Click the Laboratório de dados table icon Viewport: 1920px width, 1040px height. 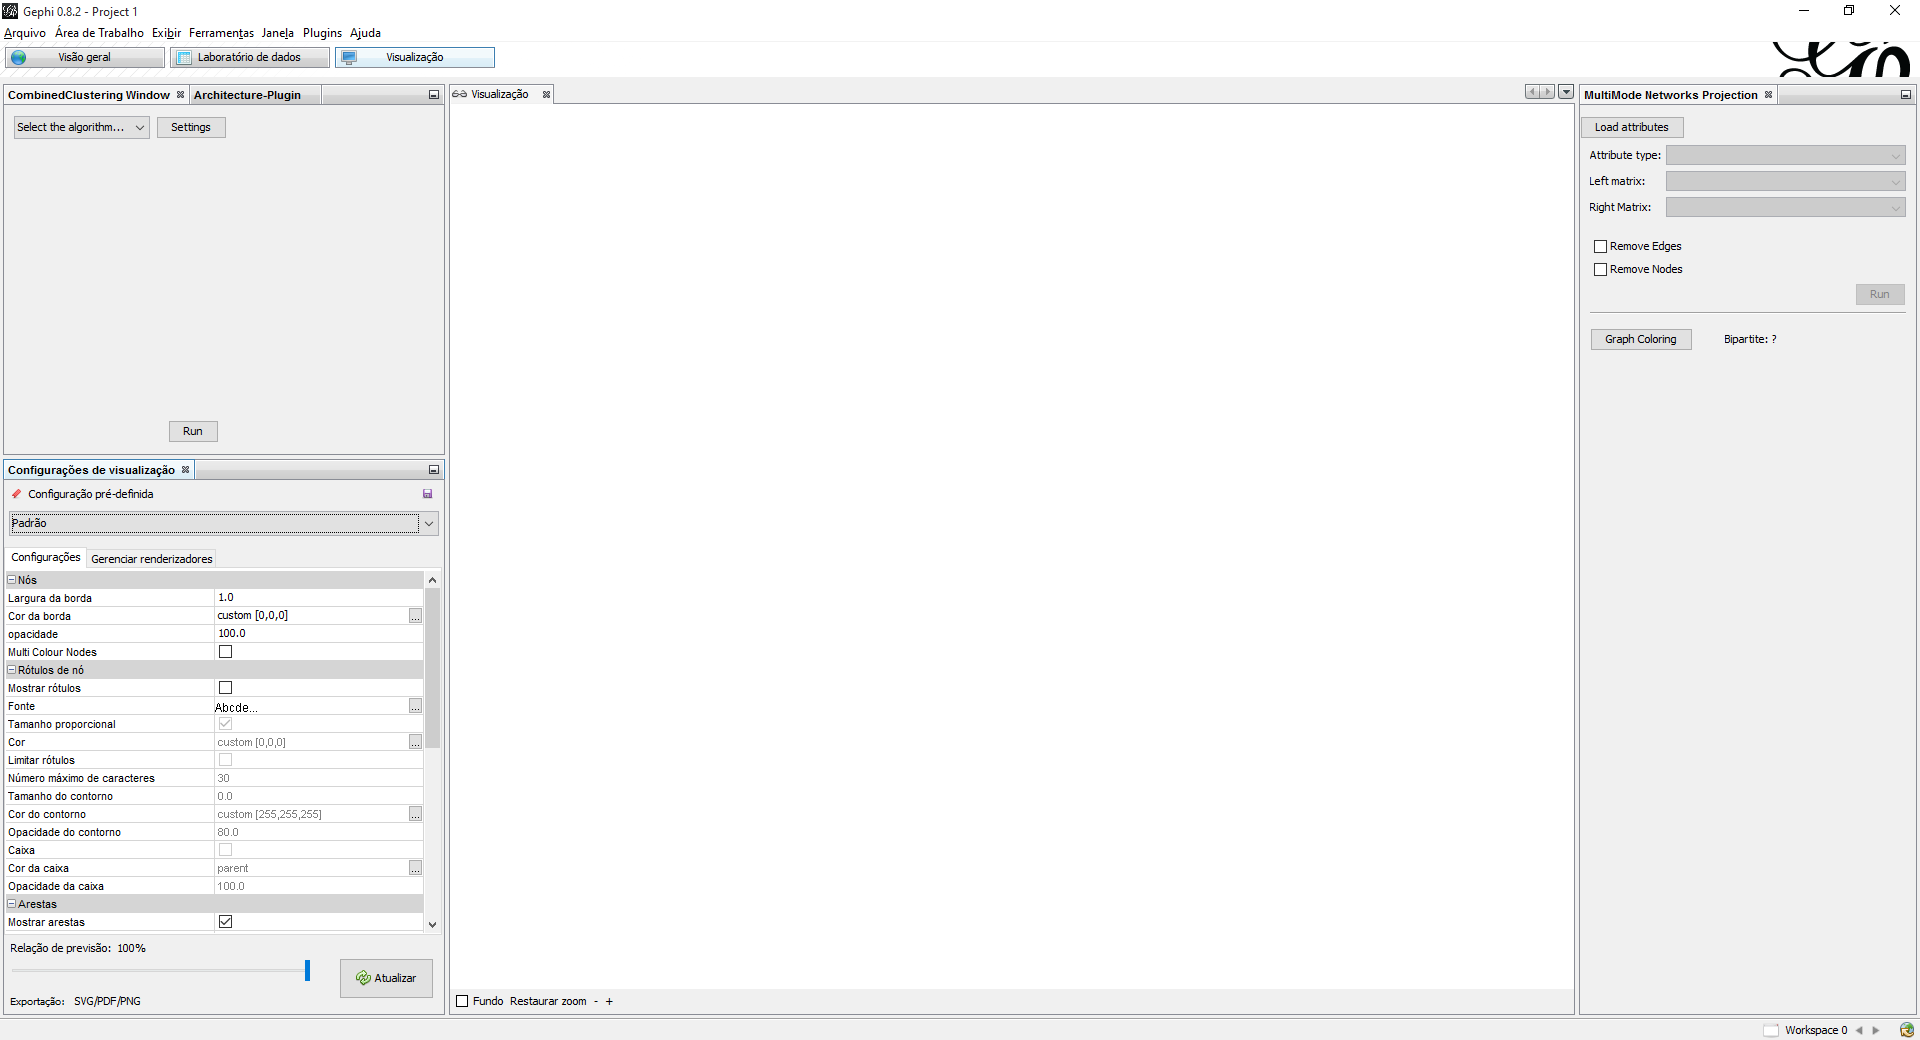[184, 57]
